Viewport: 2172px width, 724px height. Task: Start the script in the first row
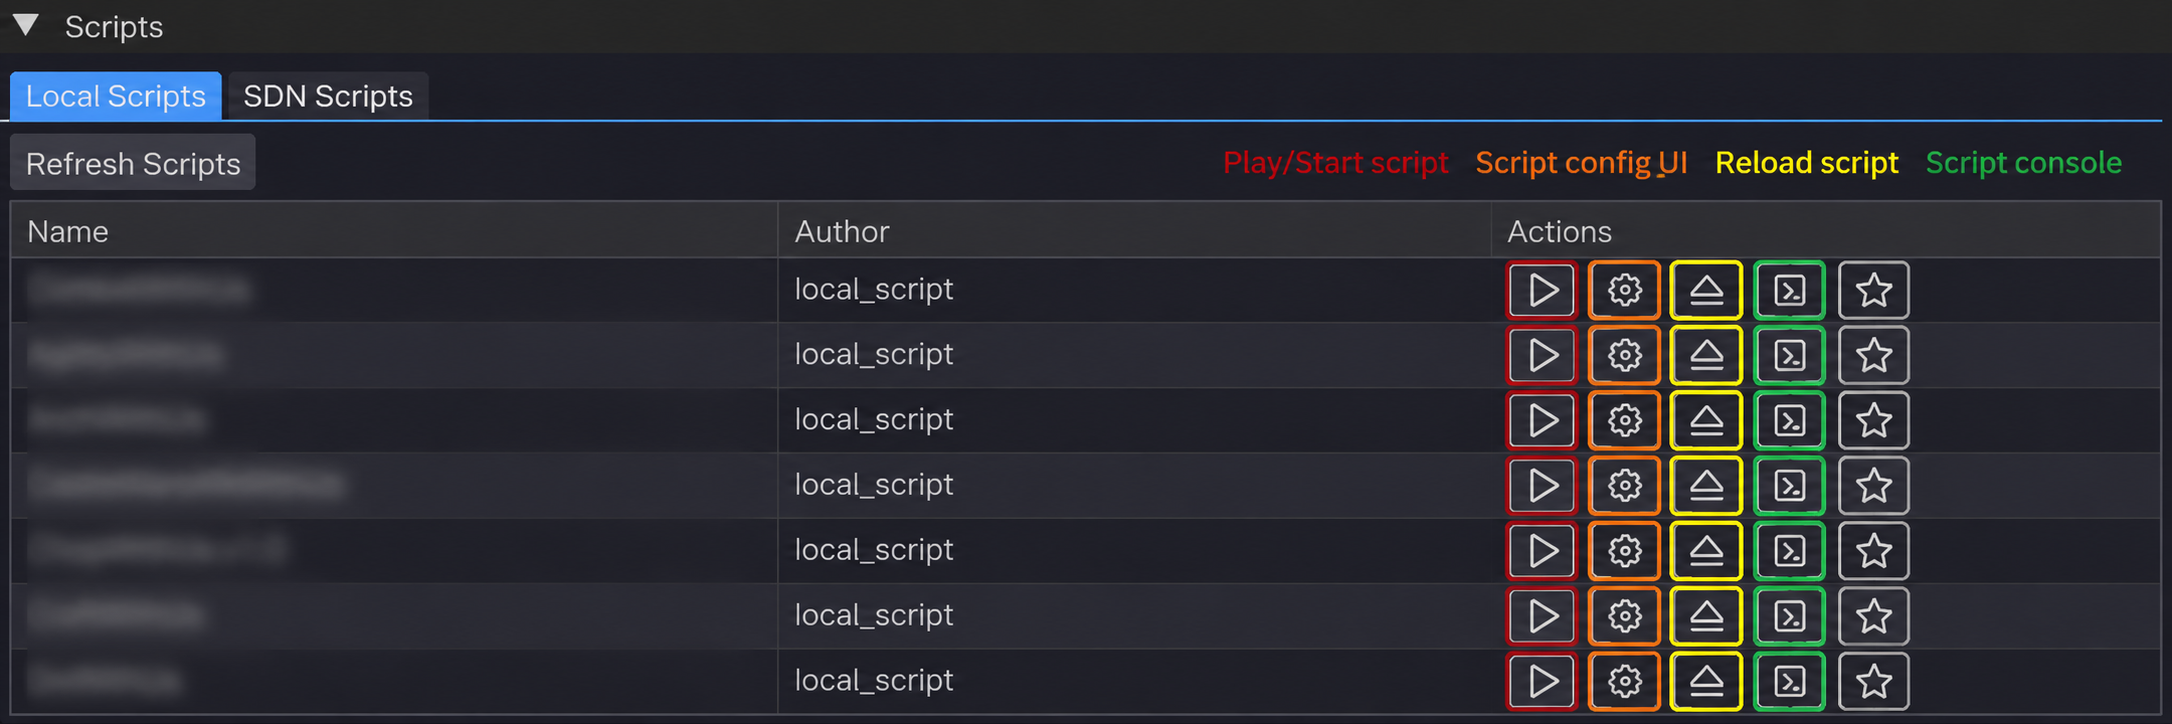point(1542,290)
